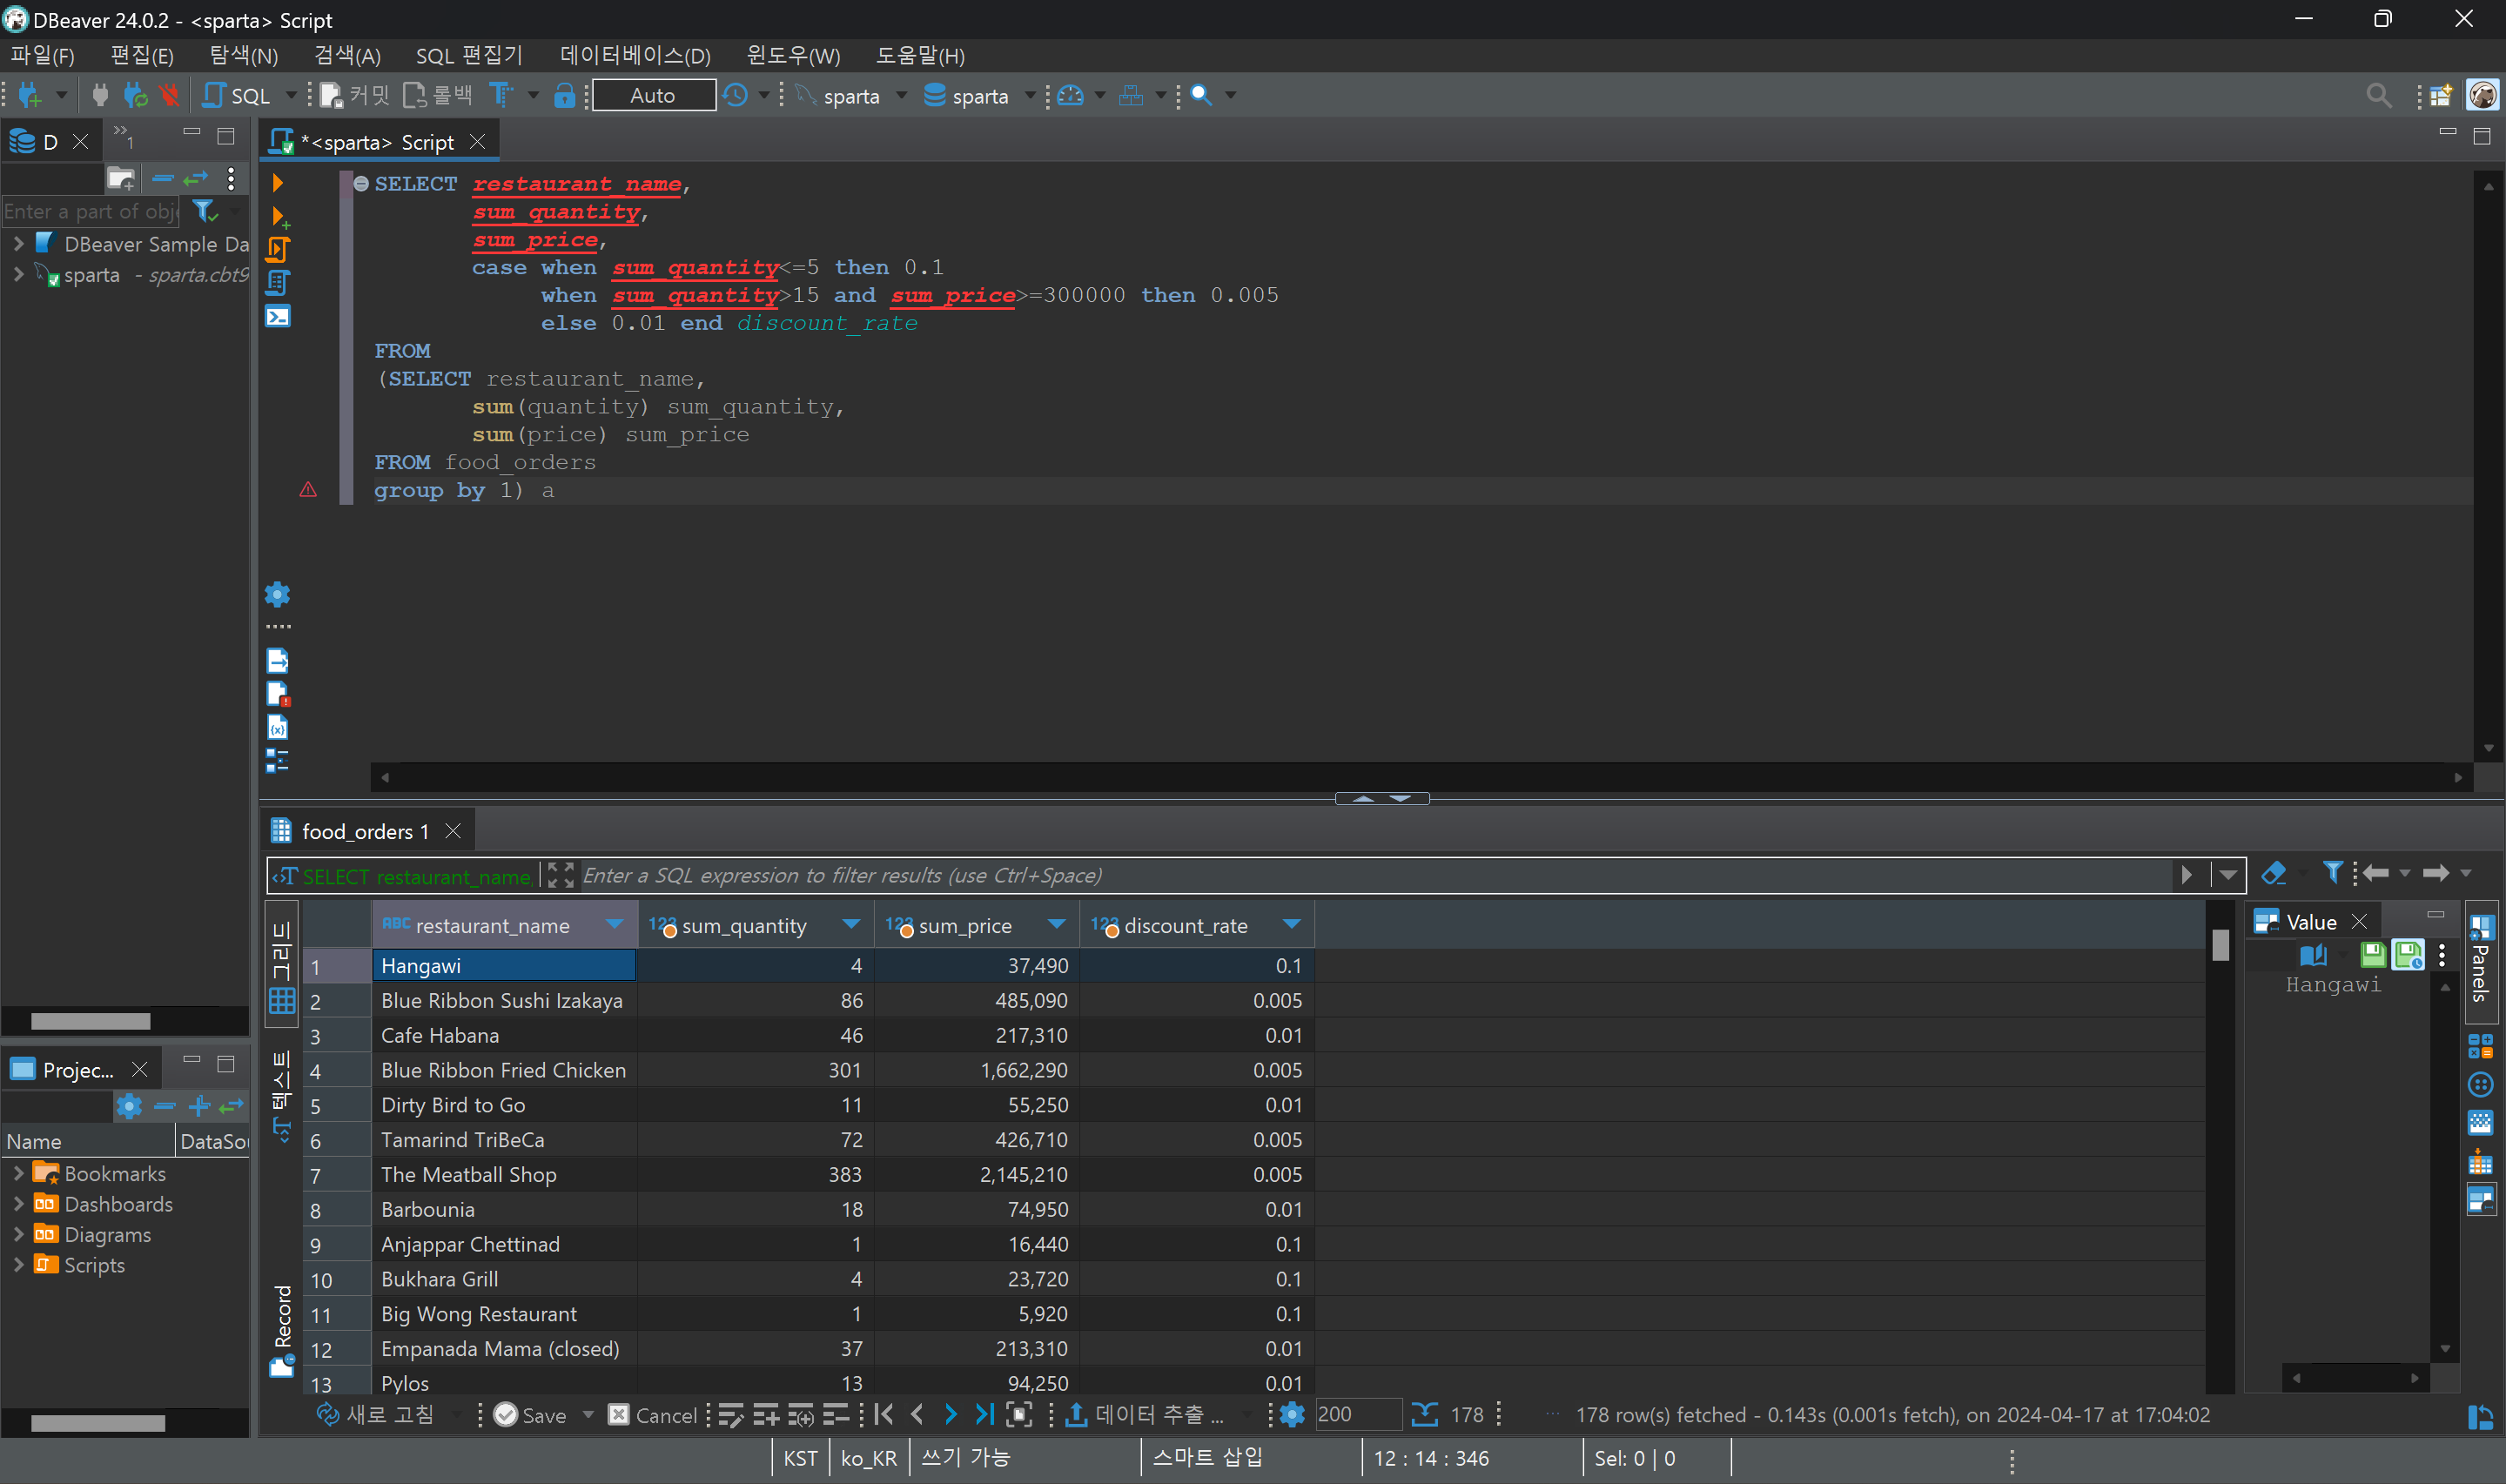
Task: Click the 새로 고침 refresh button
Action: click(376, 1414)
